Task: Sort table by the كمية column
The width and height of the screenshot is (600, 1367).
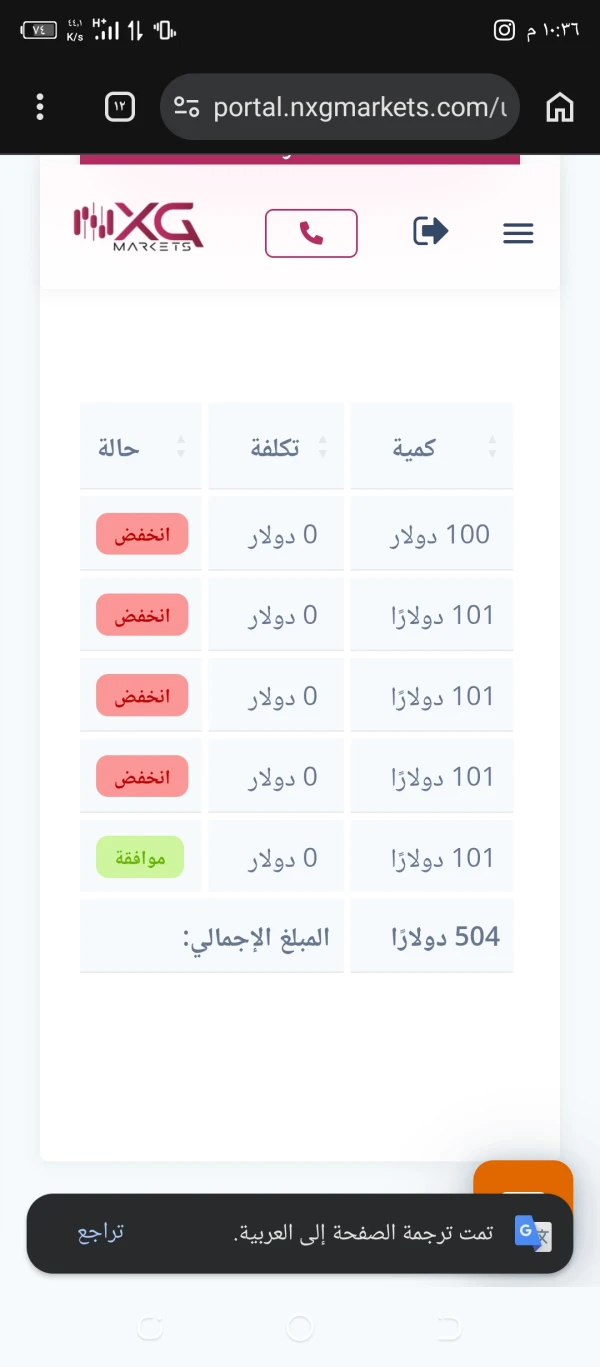Action: coord(430,448)
